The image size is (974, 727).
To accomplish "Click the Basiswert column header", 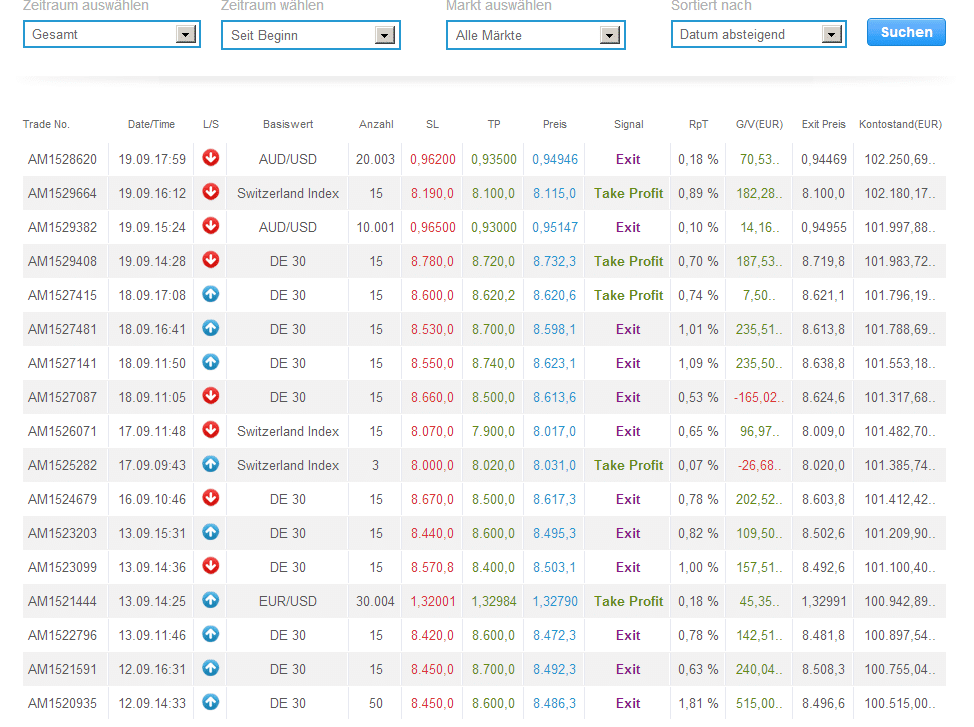I will (288, 125).
